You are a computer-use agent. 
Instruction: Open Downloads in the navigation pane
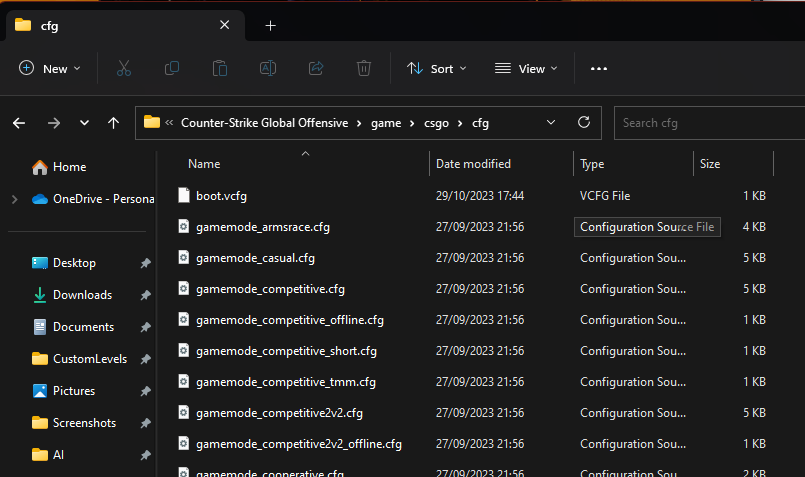pyautogui.click(x=82, y=295)
